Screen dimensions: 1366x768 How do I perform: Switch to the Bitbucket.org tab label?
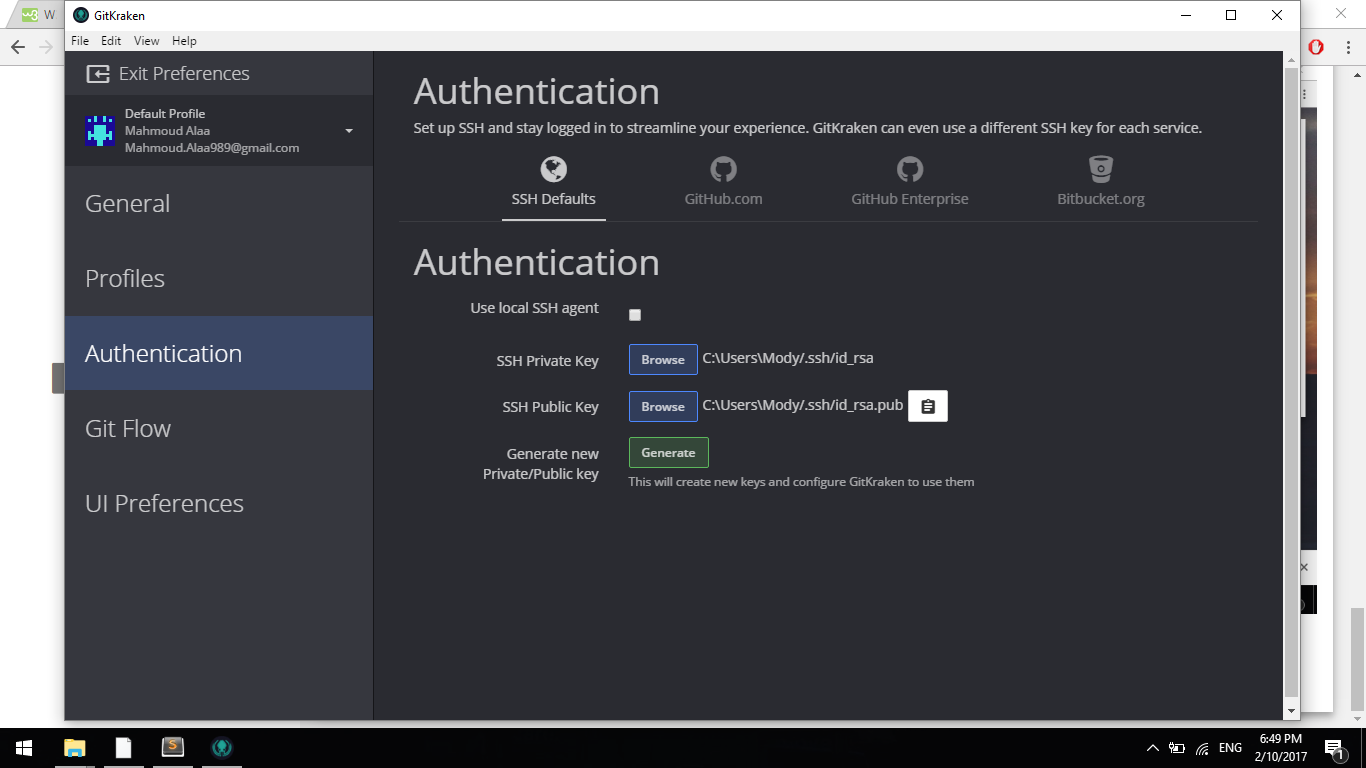coord(1101,199)
